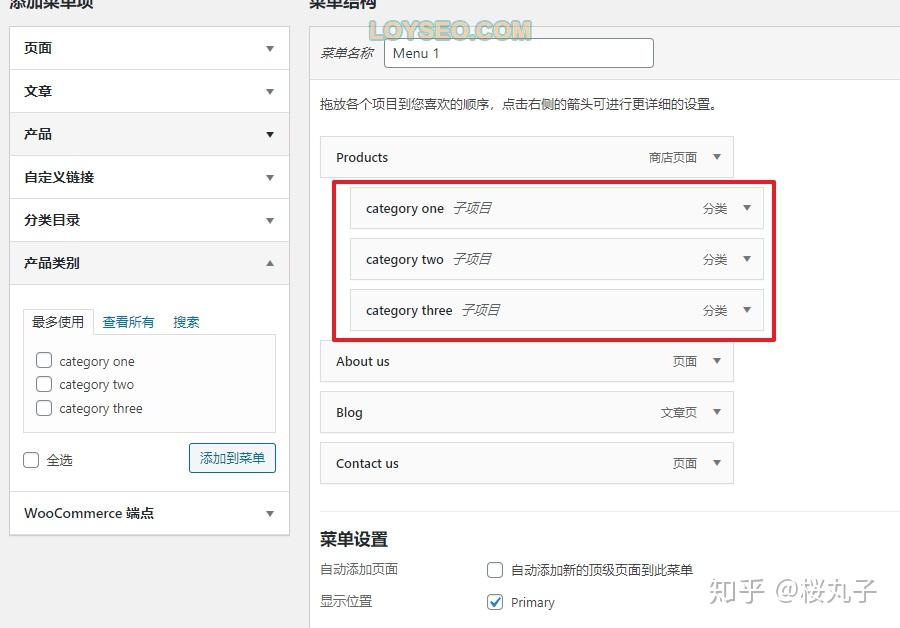Open category three item settings arrow

tap(747, 310)
